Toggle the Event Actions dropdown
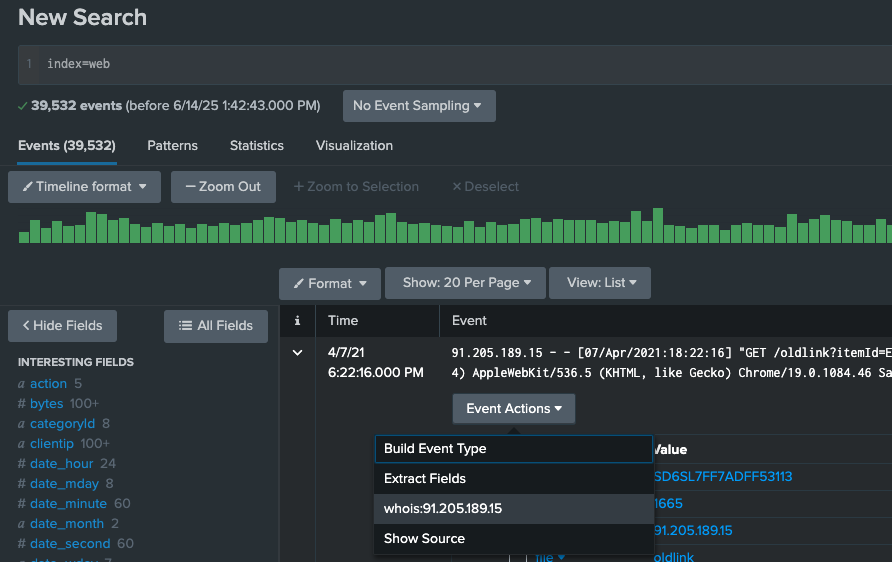This screenshot has height=562, width=892. point(514,408)
